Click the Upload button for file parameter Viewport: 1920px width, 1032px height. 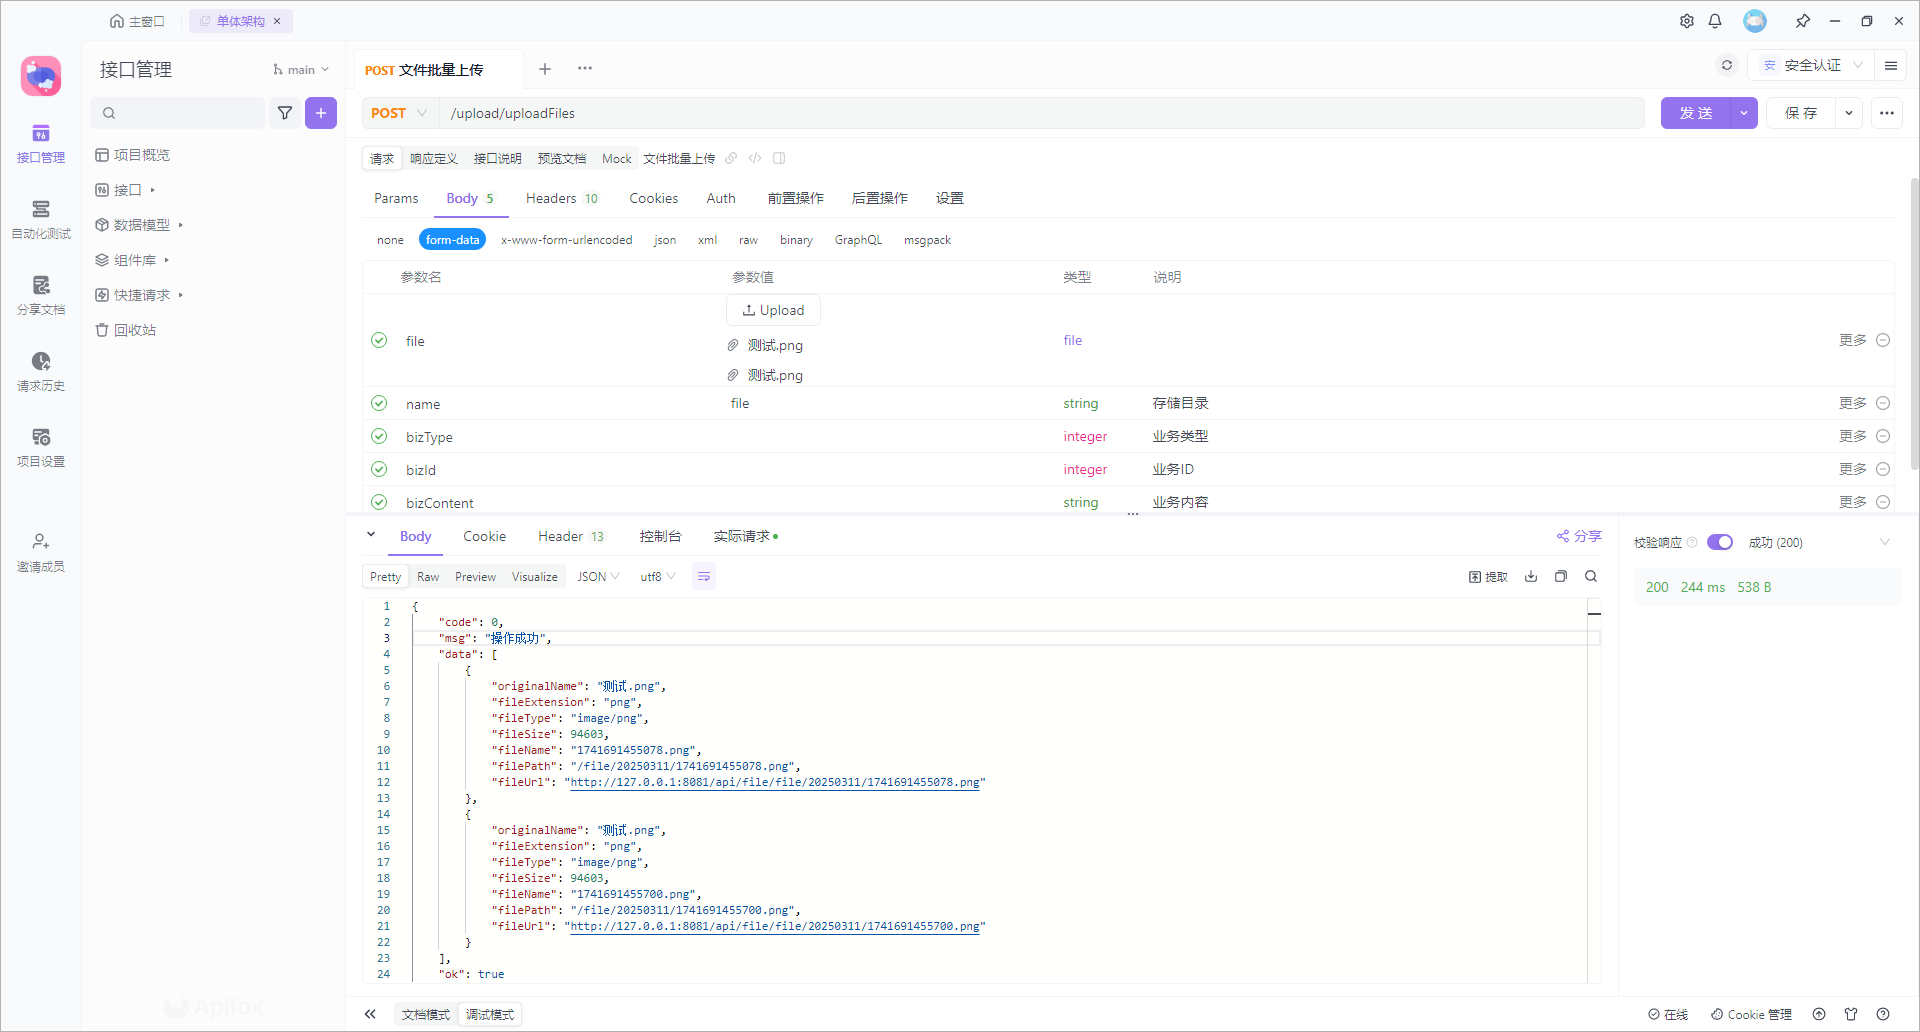(x=773, y=310)
